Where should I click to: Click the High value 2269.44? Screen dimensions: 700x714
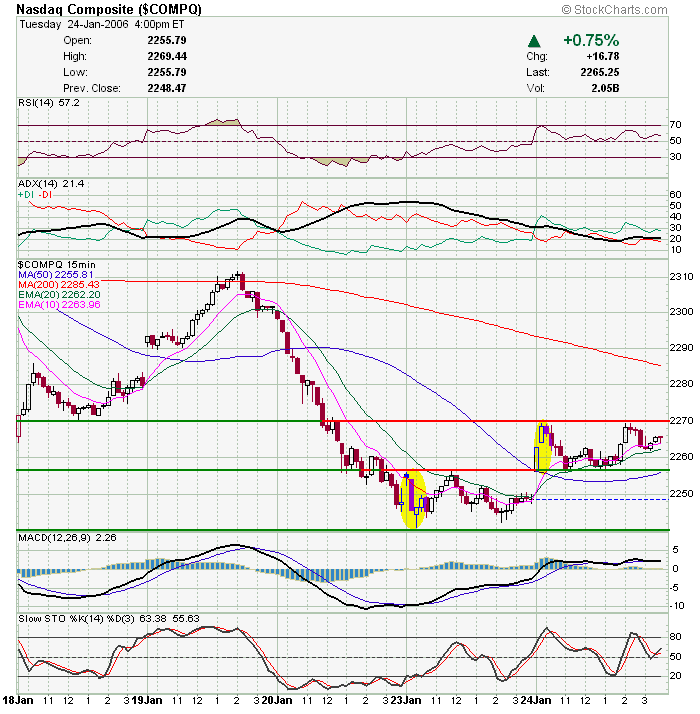click(167, 56)
